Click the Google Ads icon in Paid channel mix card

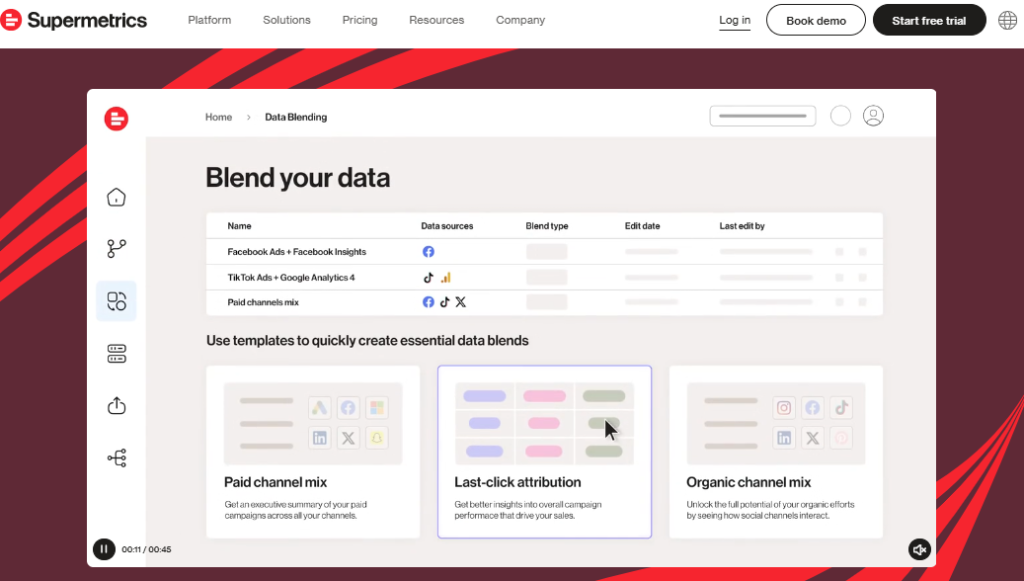pos(319,408)
